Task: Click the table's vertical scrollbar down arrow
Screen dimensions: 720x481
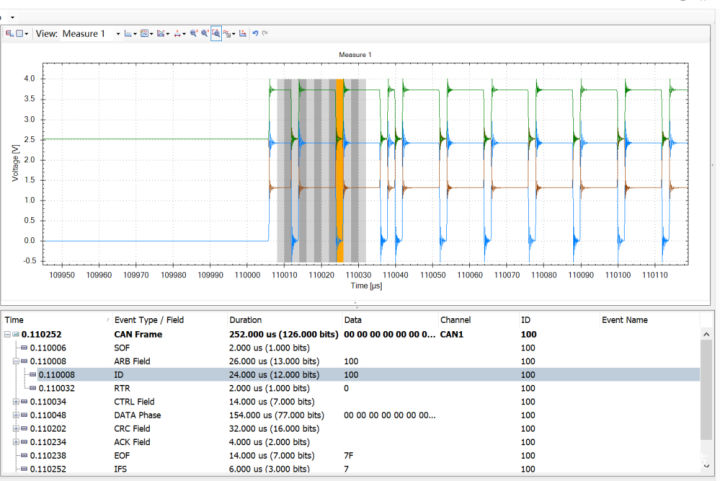Action: (706, 466)
